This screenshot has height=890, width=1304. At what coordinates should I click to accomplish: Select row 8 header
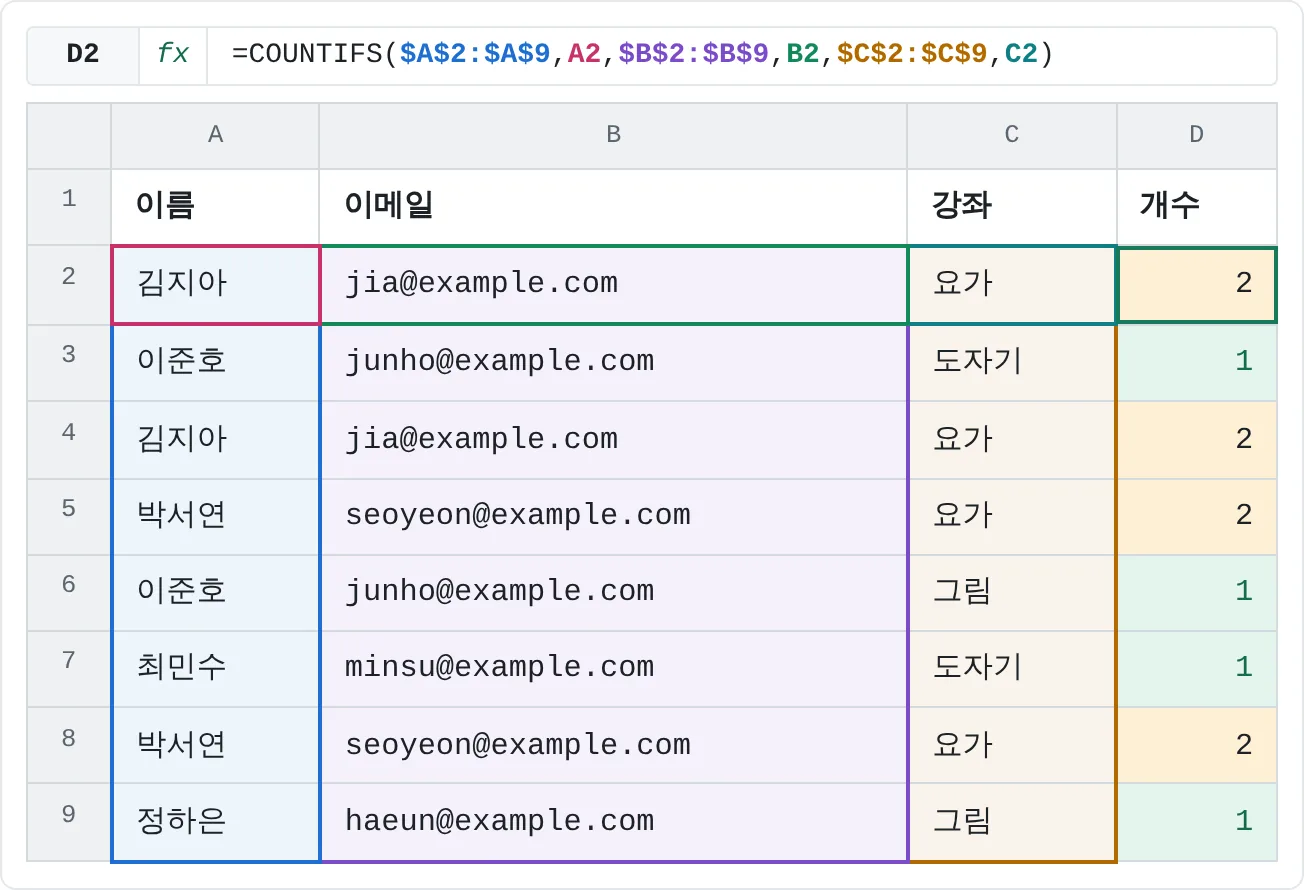tap(69, 745)
